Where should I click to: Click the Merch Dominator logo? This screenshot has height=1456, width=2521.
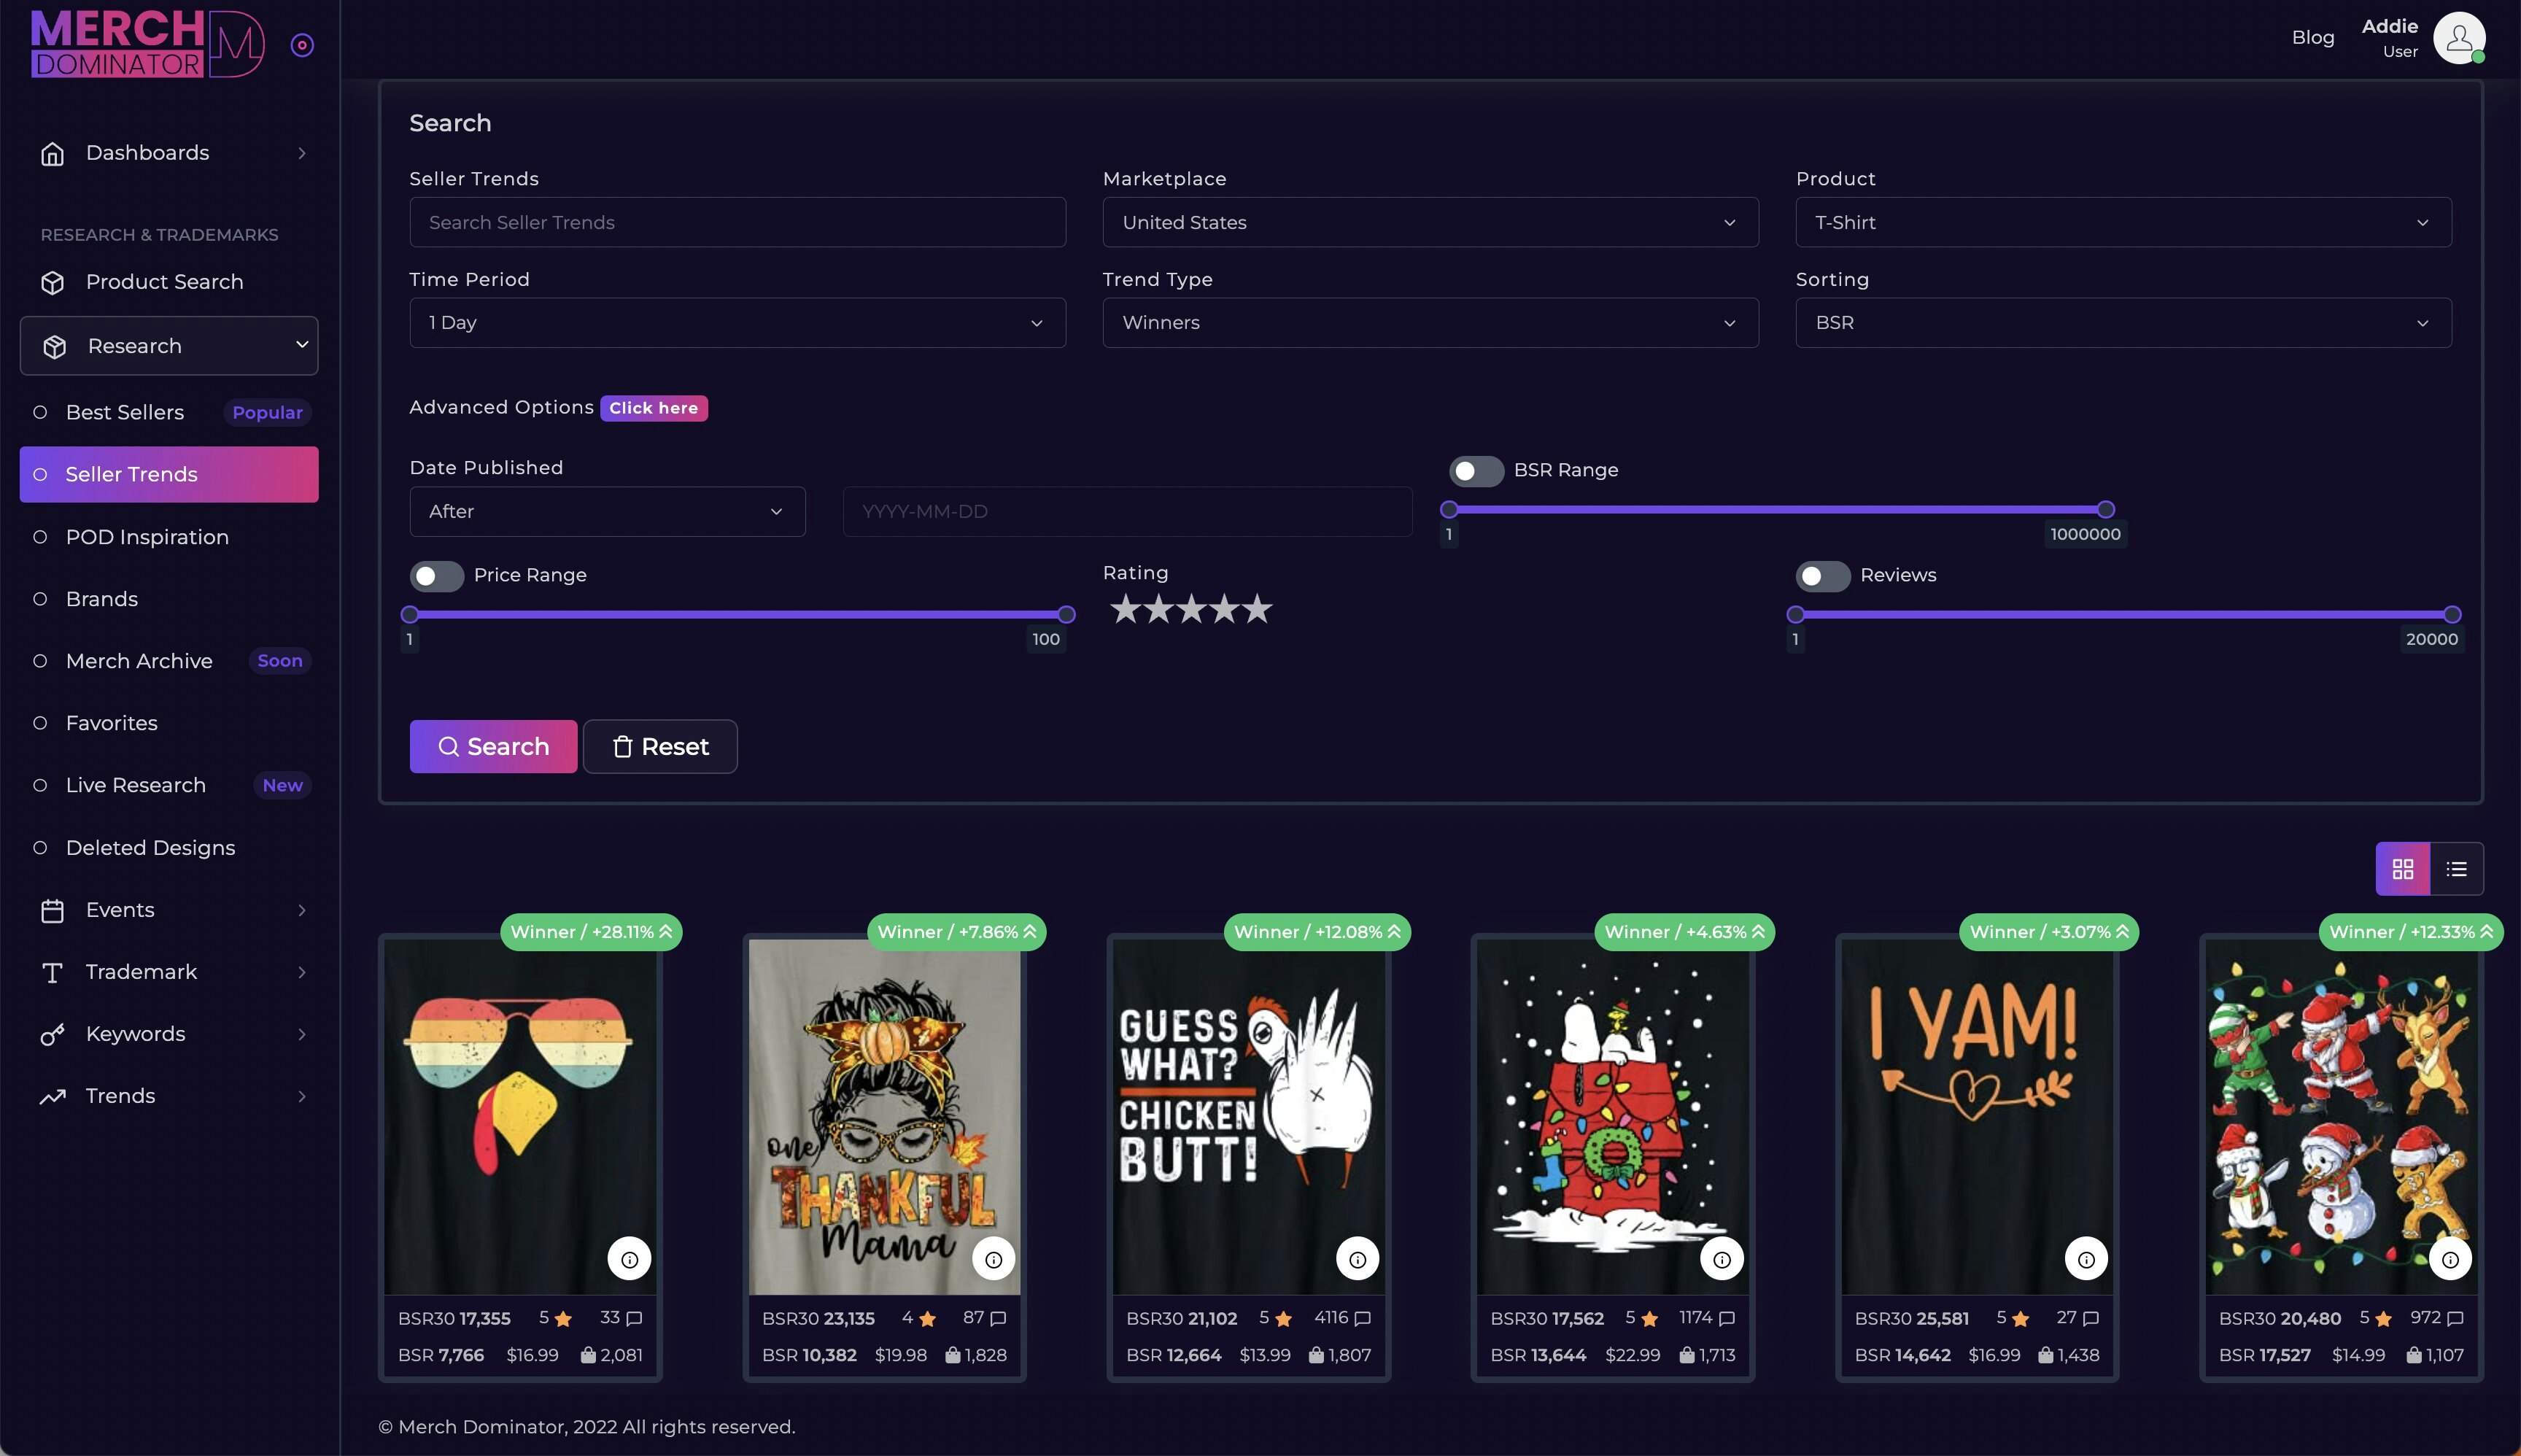click(x=147, y=44)
